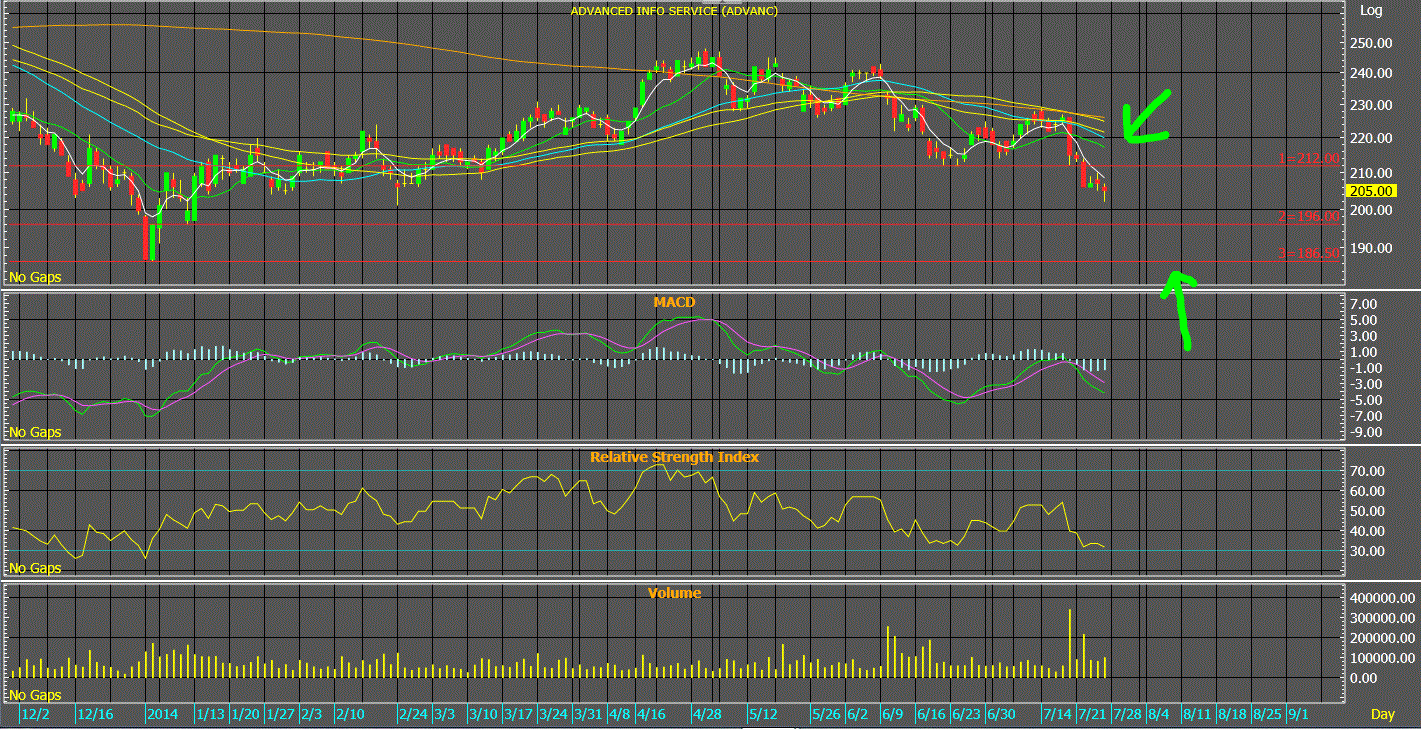Select the 6/23 date label
The width and height of the screenshot is (1421, 729).
pos(966,715)
